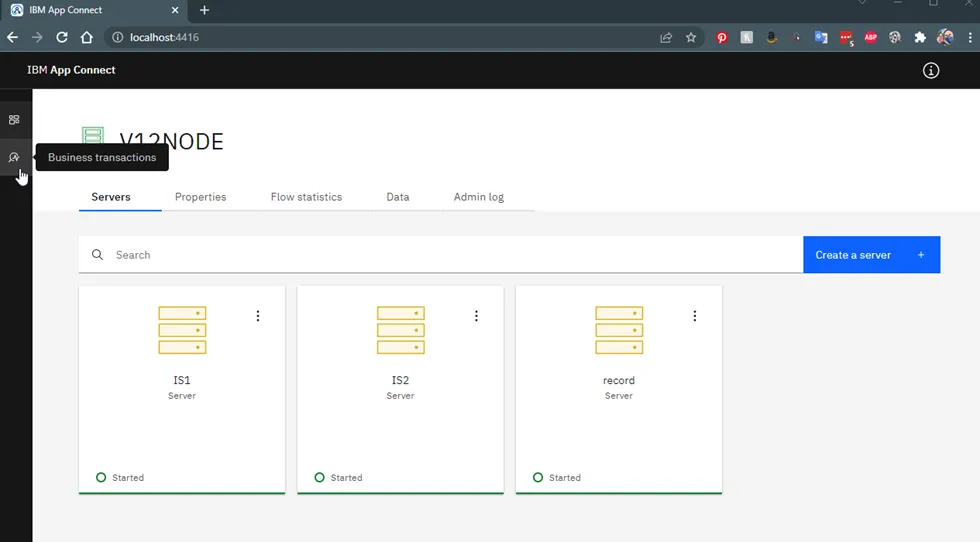Click the record server stack icon

[619, 330]
